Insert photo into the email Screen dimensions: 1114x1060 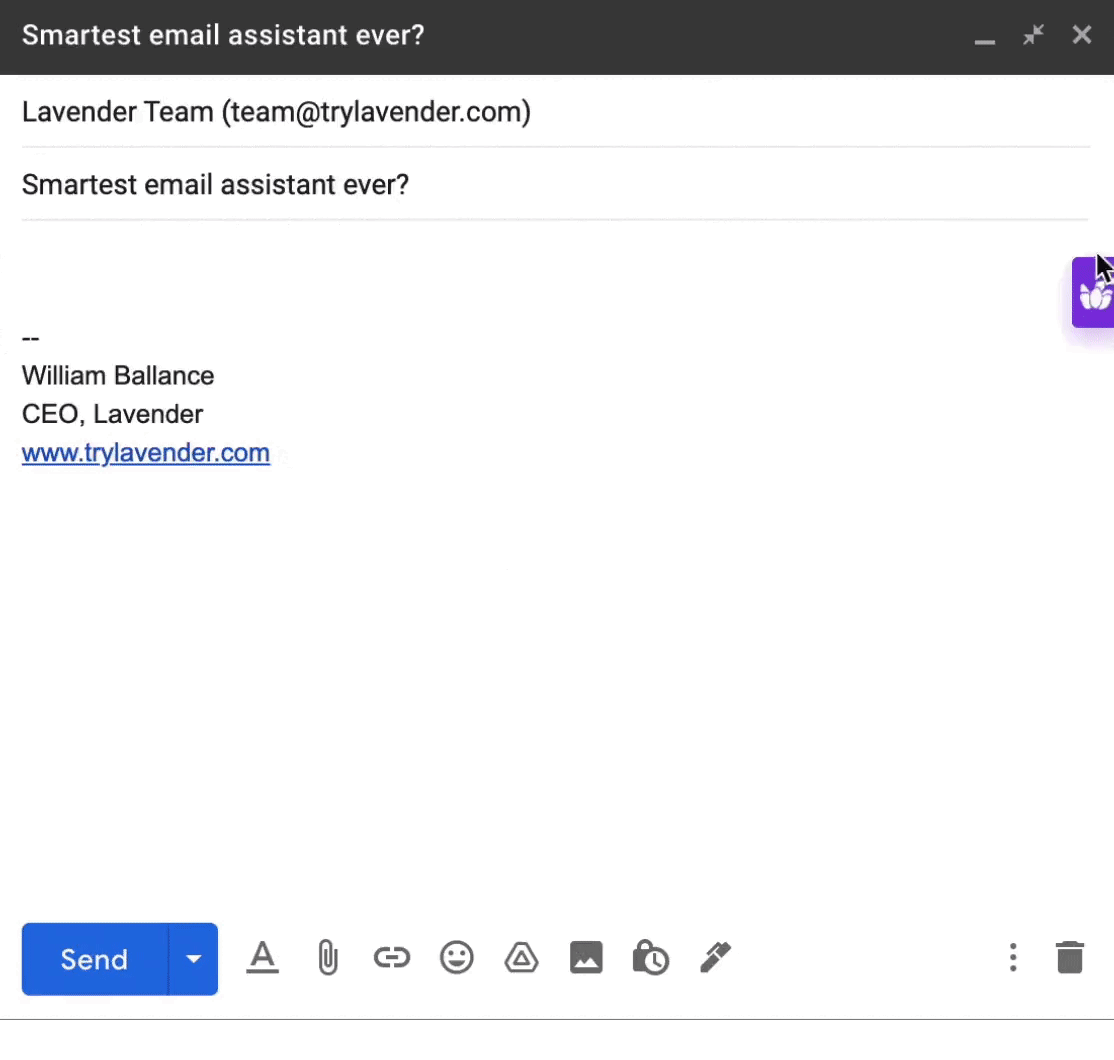(586, 958)
